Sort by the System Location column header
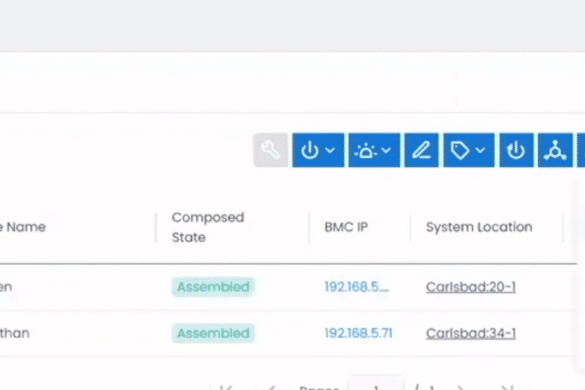This screenshot has height=390, width=585. pyautogui.click(x=479, y=227)
